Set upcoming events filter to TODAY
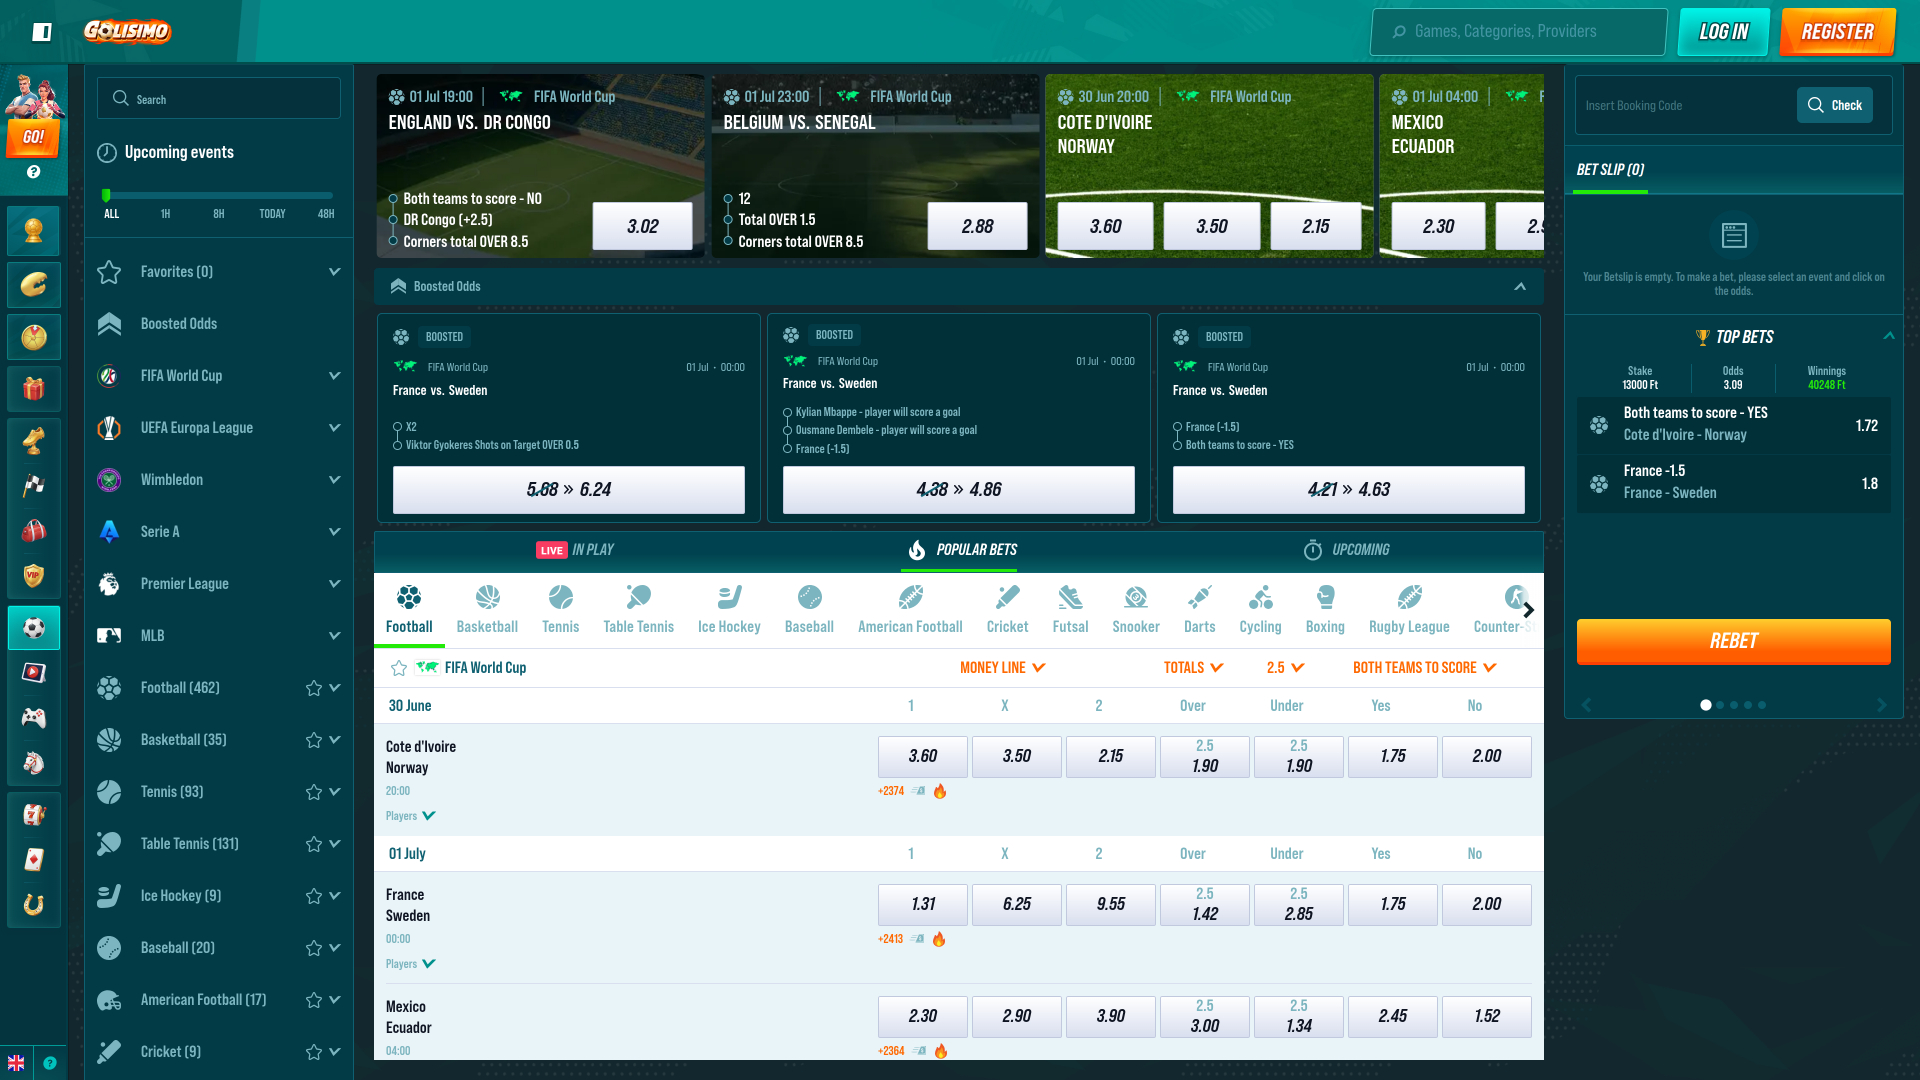The image size is (1920, 1080). [272, 214]
